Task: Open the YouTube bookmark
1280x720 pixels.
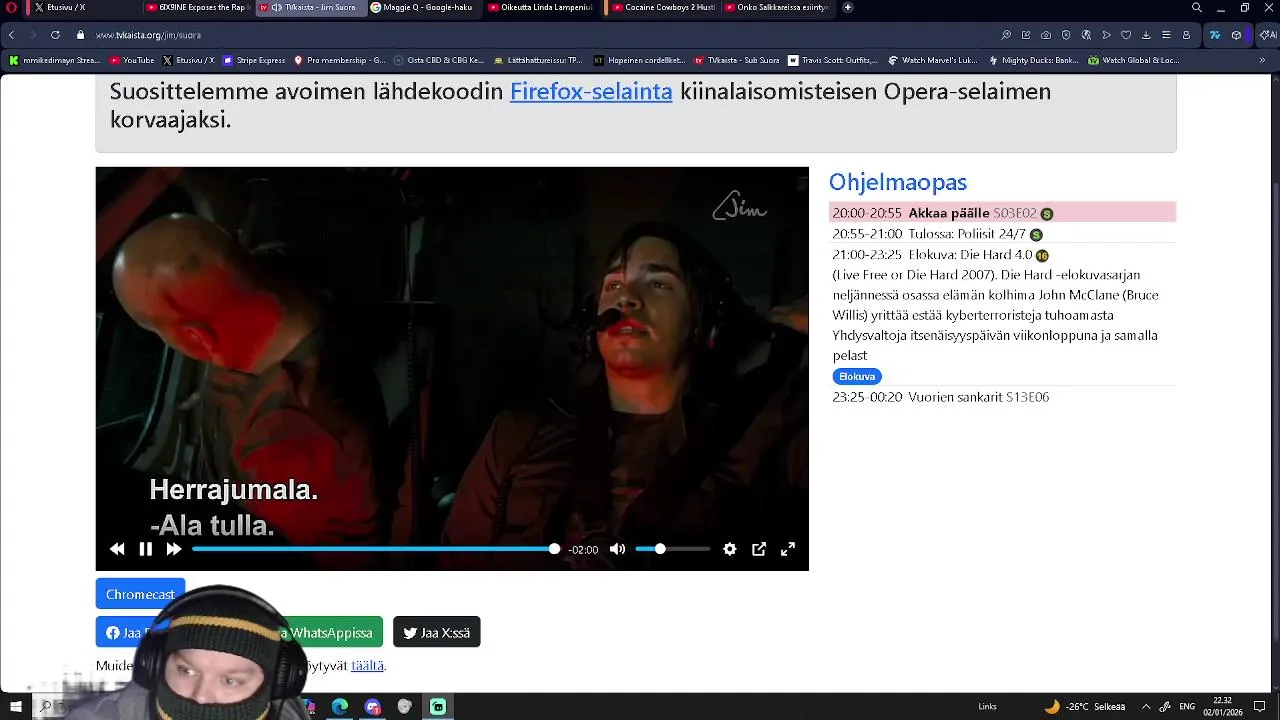Action: click(131, 60)
